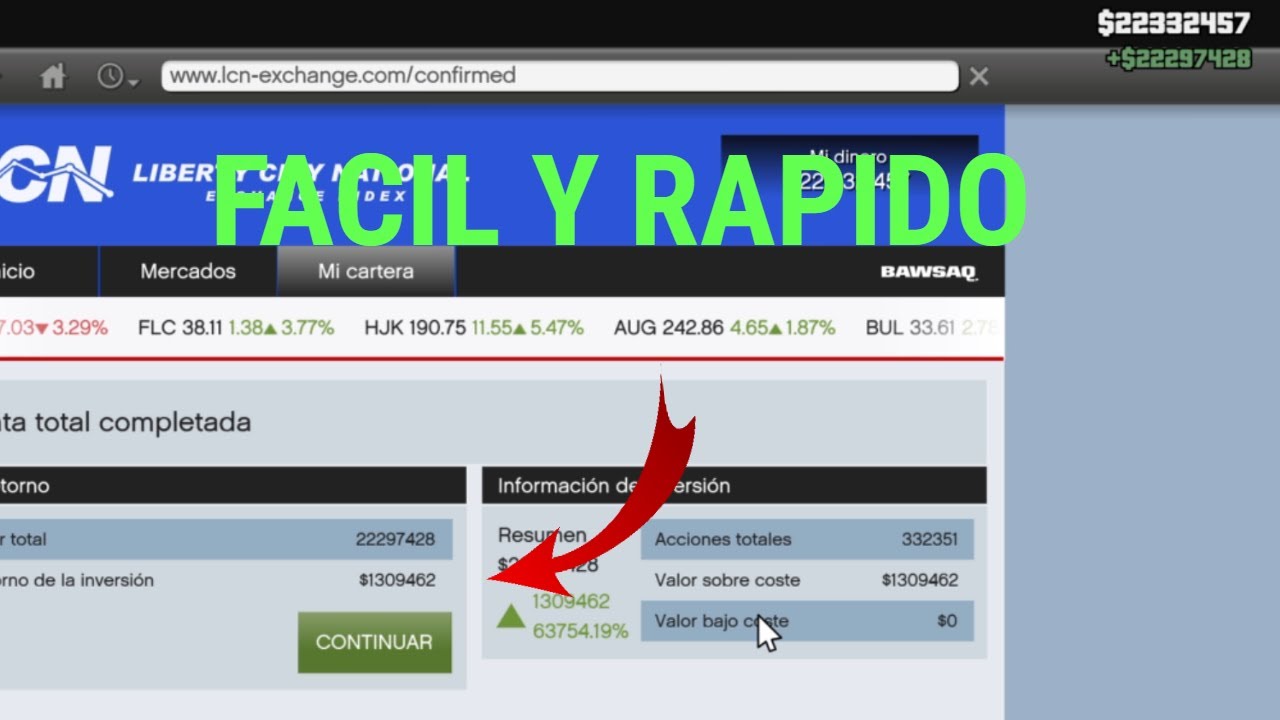The image size is (1280, 720).
Task: Click the Información de inversión header
Action: 734,486
